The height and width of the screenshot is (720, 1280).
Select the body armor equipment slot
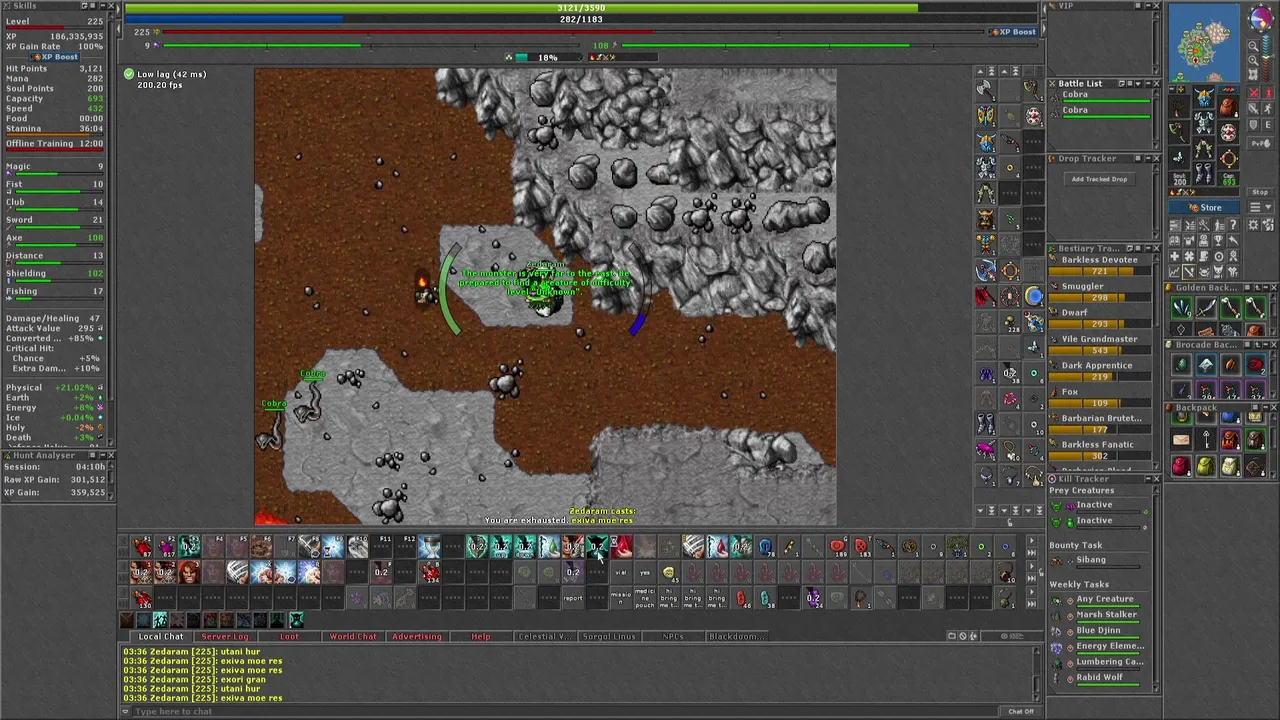(x=1204, y=122)
